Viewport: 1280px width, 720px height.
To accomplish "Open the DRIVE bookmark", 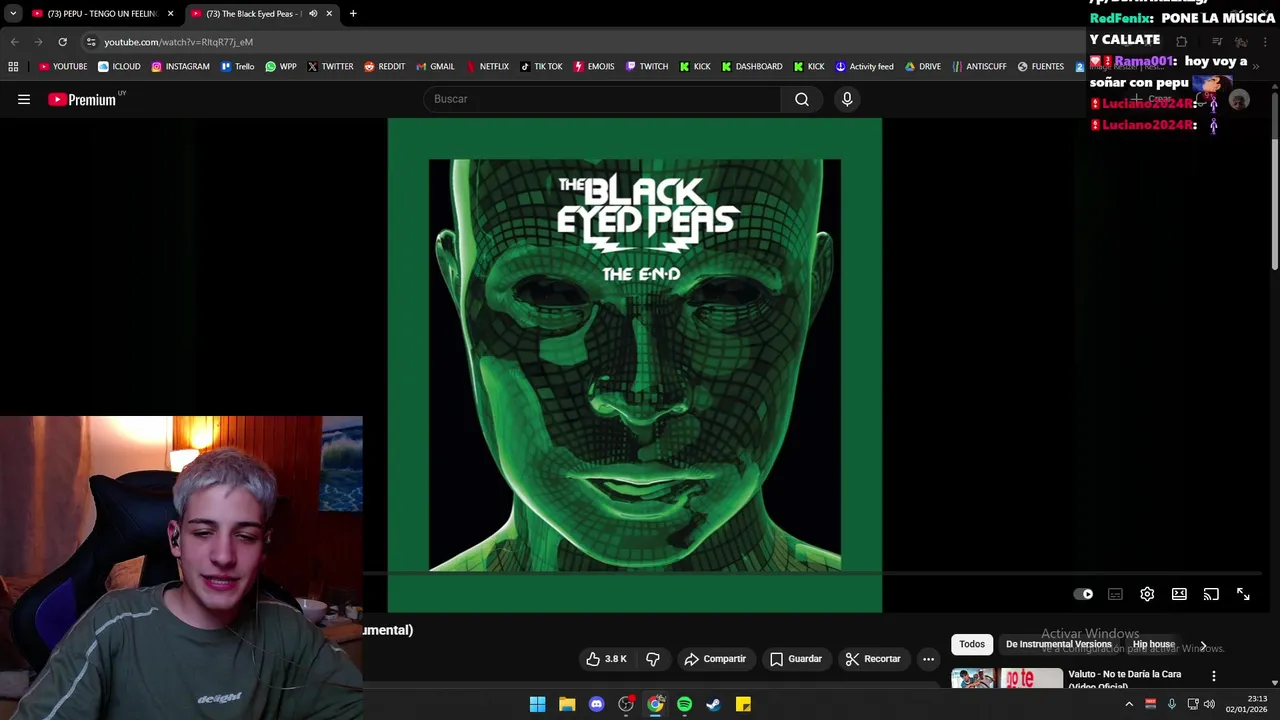I will (922, 67).
